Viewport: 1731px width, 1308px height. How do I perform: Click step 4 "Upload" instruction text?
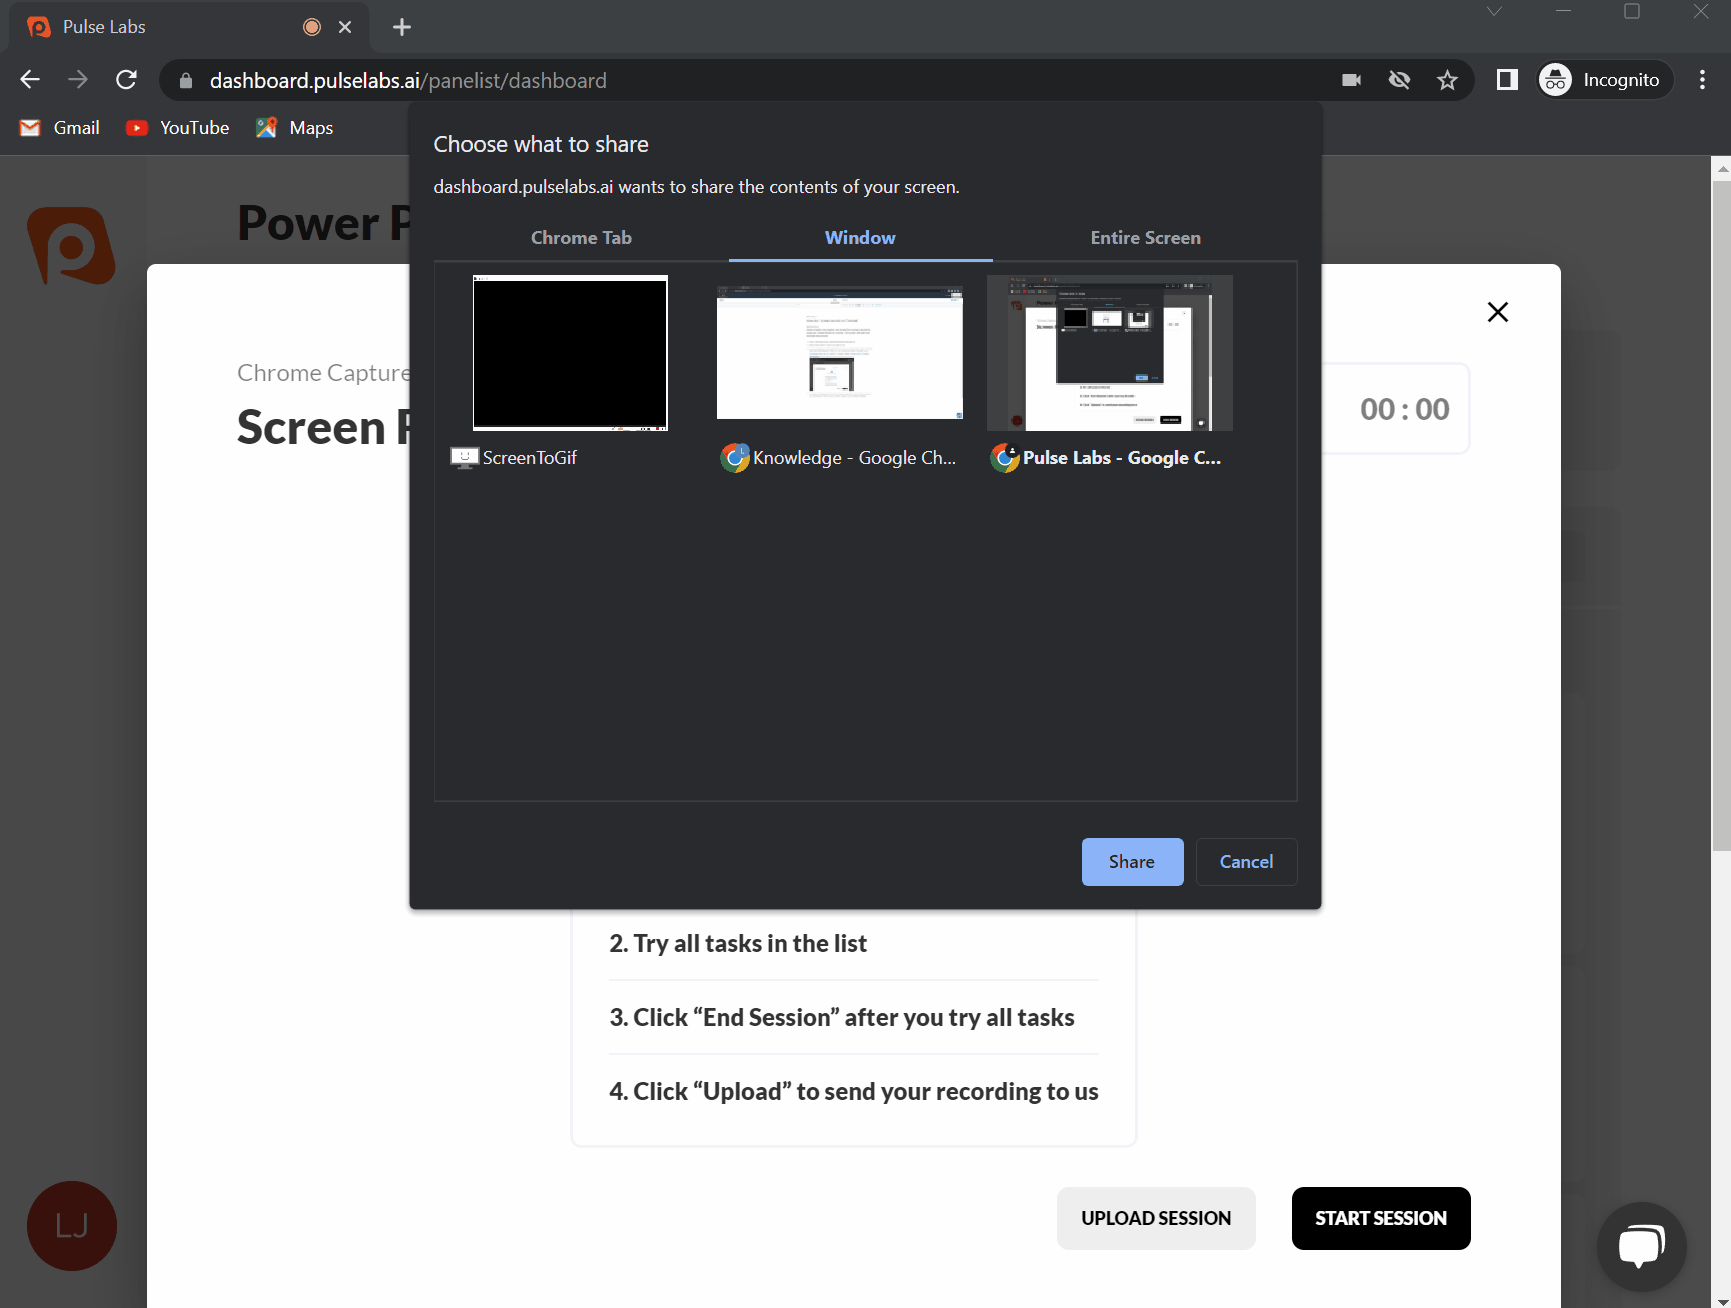(x=854, y=1092)
